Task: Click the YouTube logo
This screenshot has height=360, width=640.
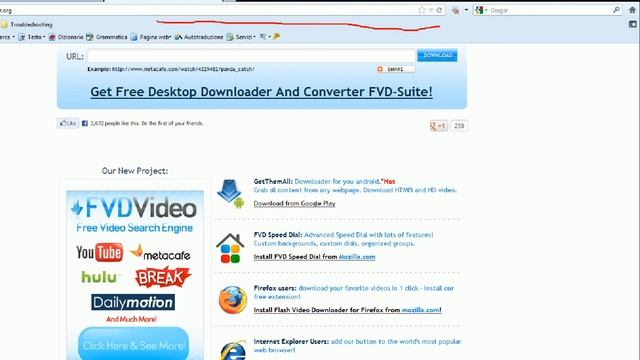Action: point(99,253)
